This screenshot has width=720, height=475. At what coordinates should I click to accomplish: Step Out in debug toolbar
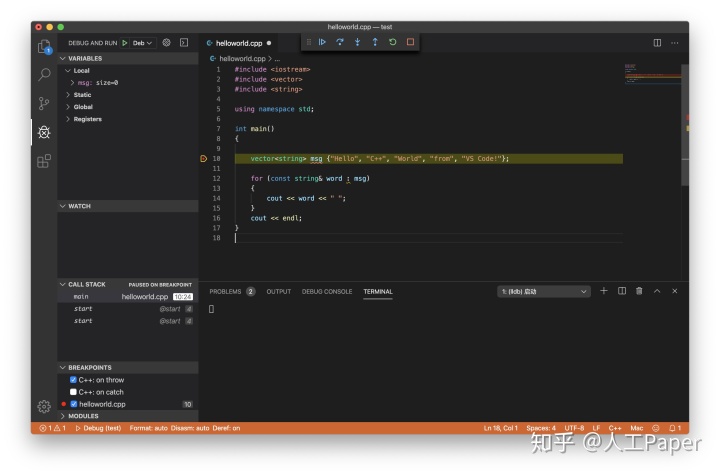(x=375, y=42)
